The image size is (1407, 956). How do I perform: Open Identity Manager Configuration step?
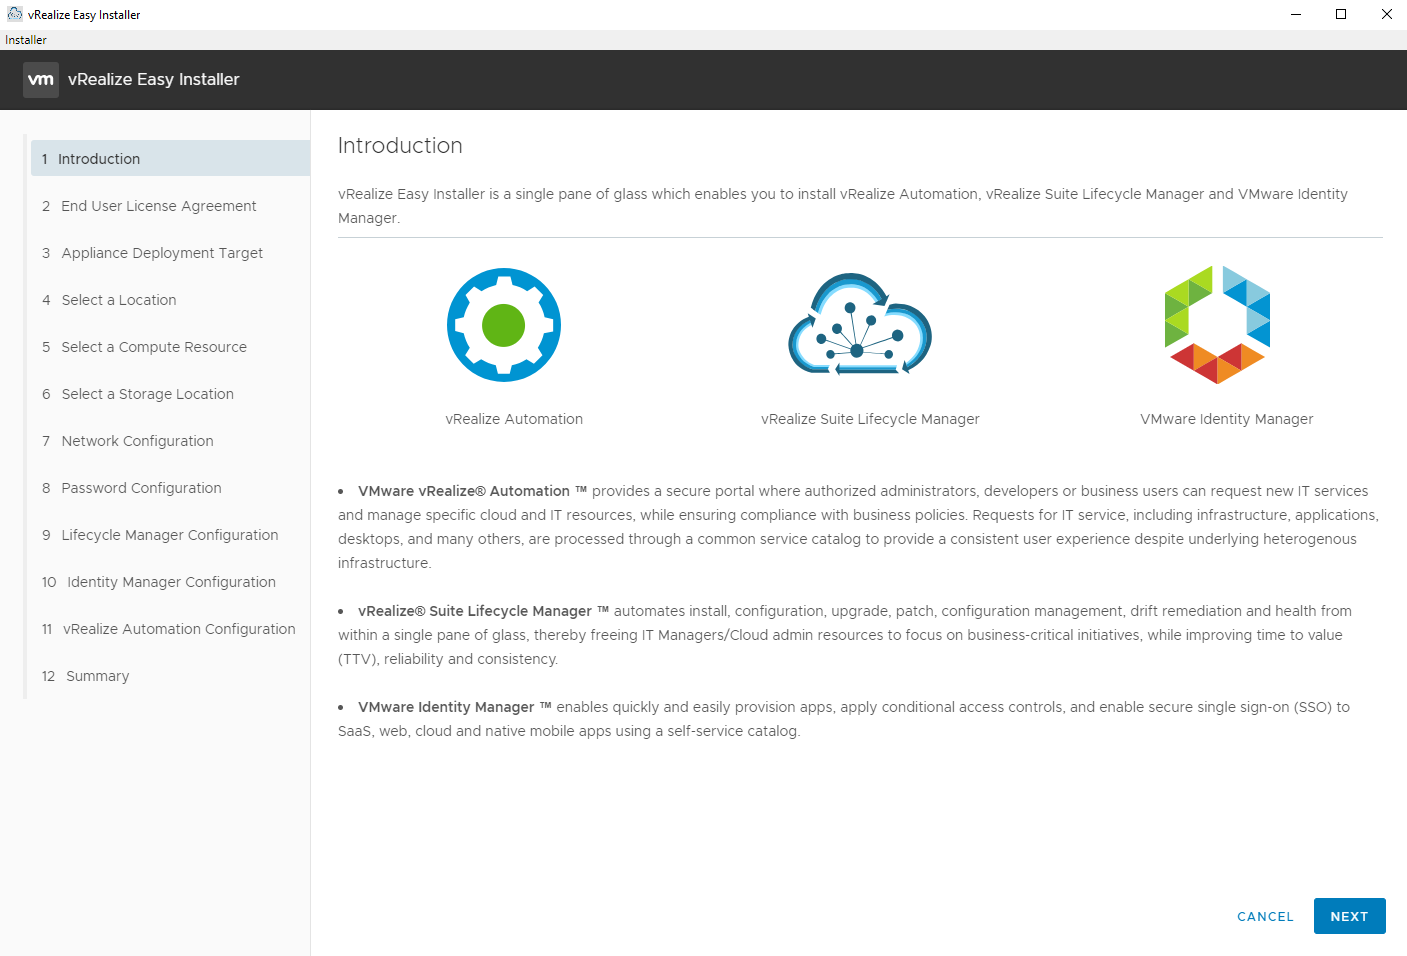(170, 582)
